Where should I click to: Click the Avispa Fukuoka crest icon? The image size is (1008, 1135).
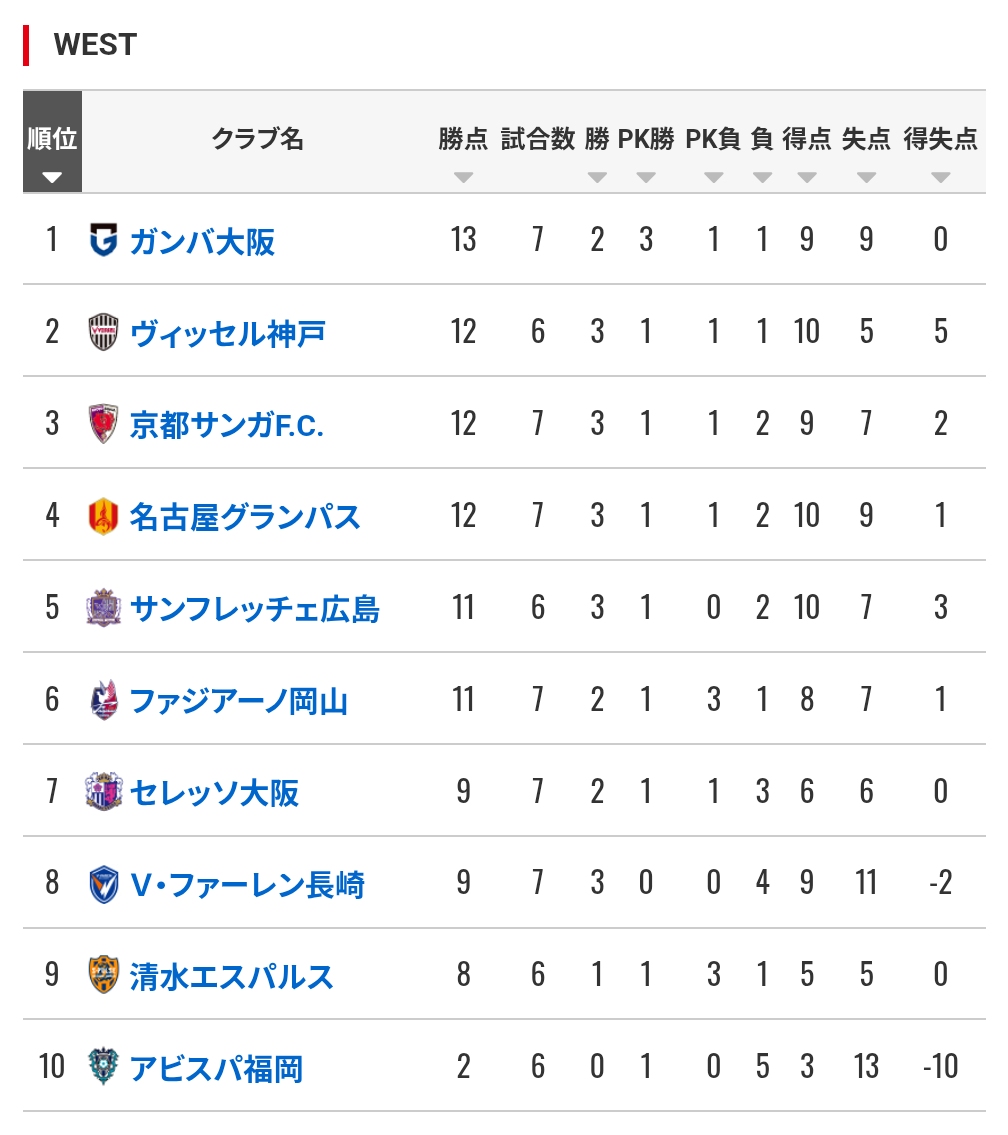[x=103, y=1069]
